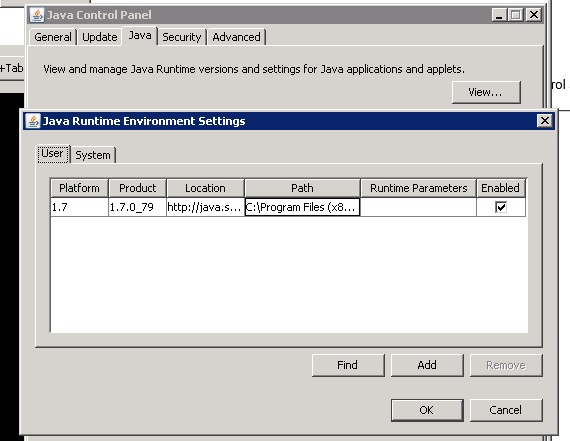Dismiss dialog with the Cancel button
Screen dimensions: 570x441
[506, 410]
